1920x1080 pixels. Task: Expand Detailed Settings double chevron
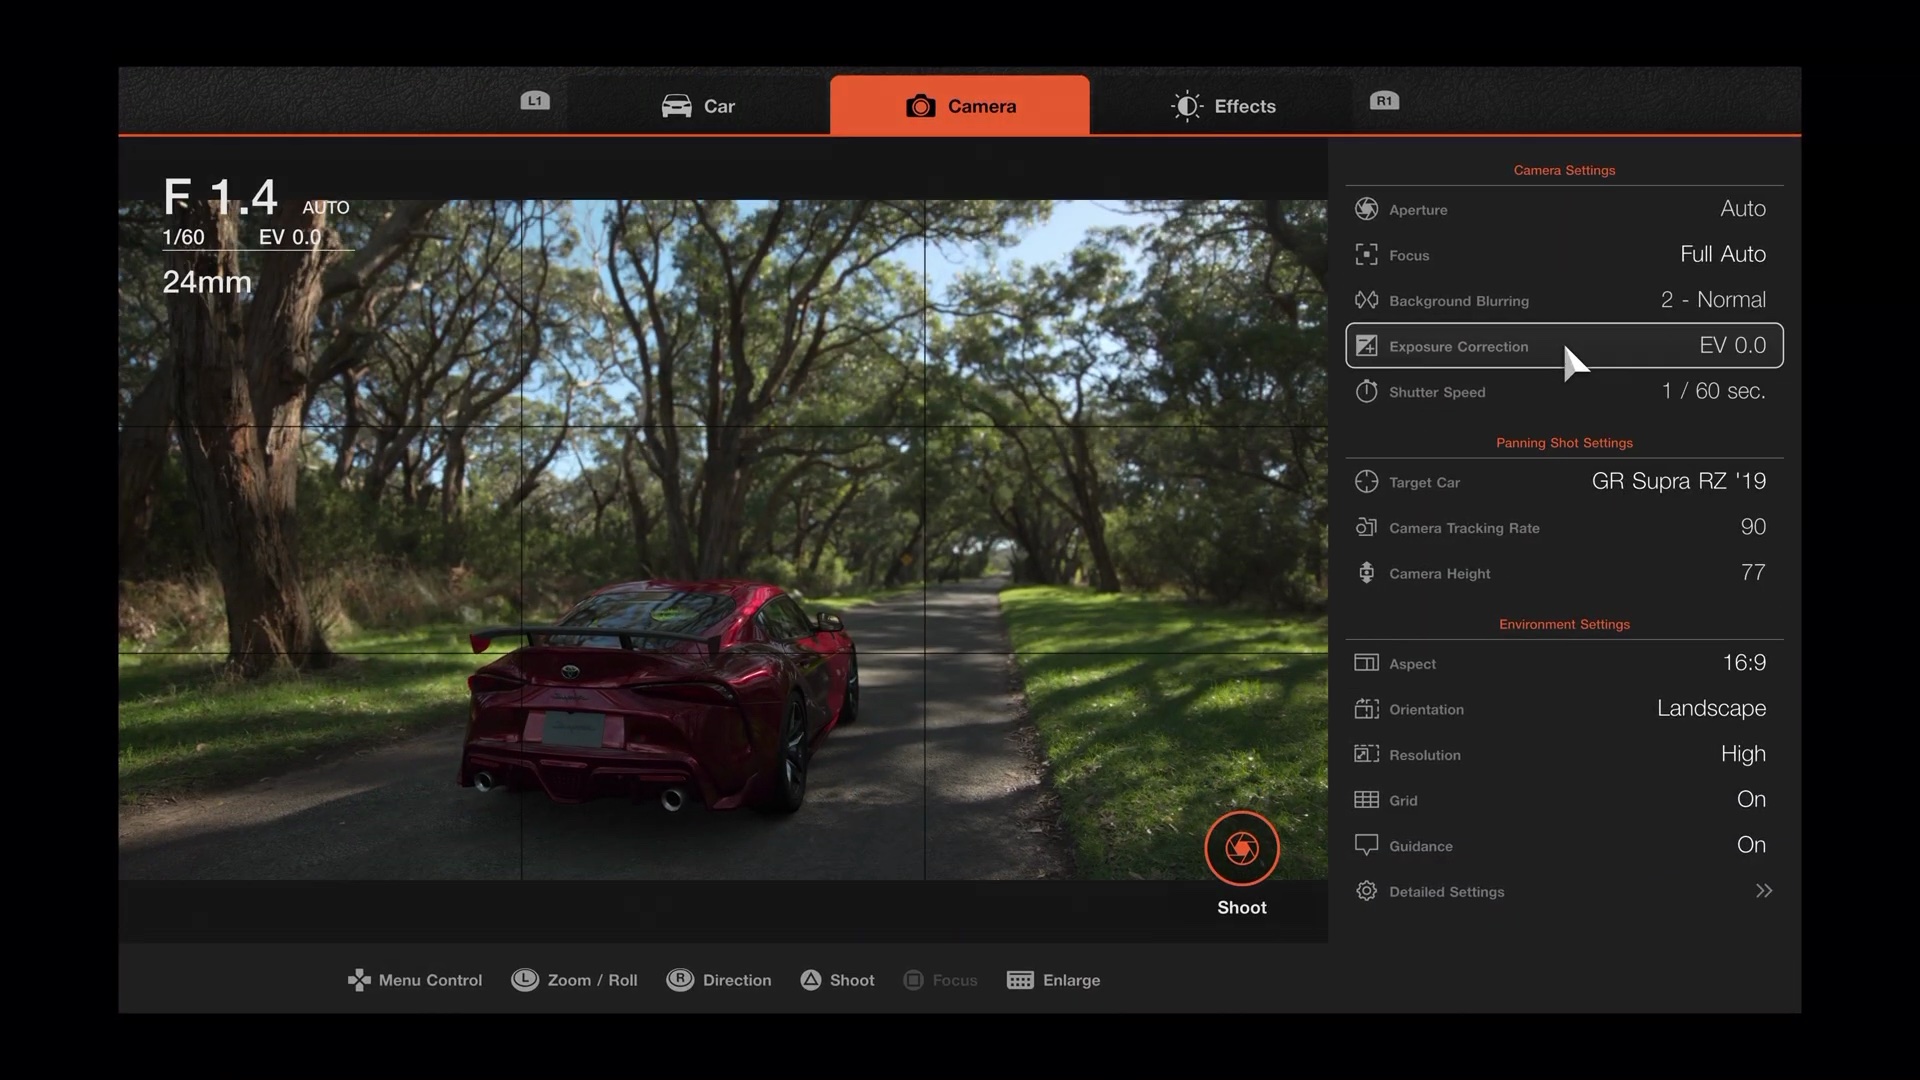pyautogui.click(x=1764, y=891)
